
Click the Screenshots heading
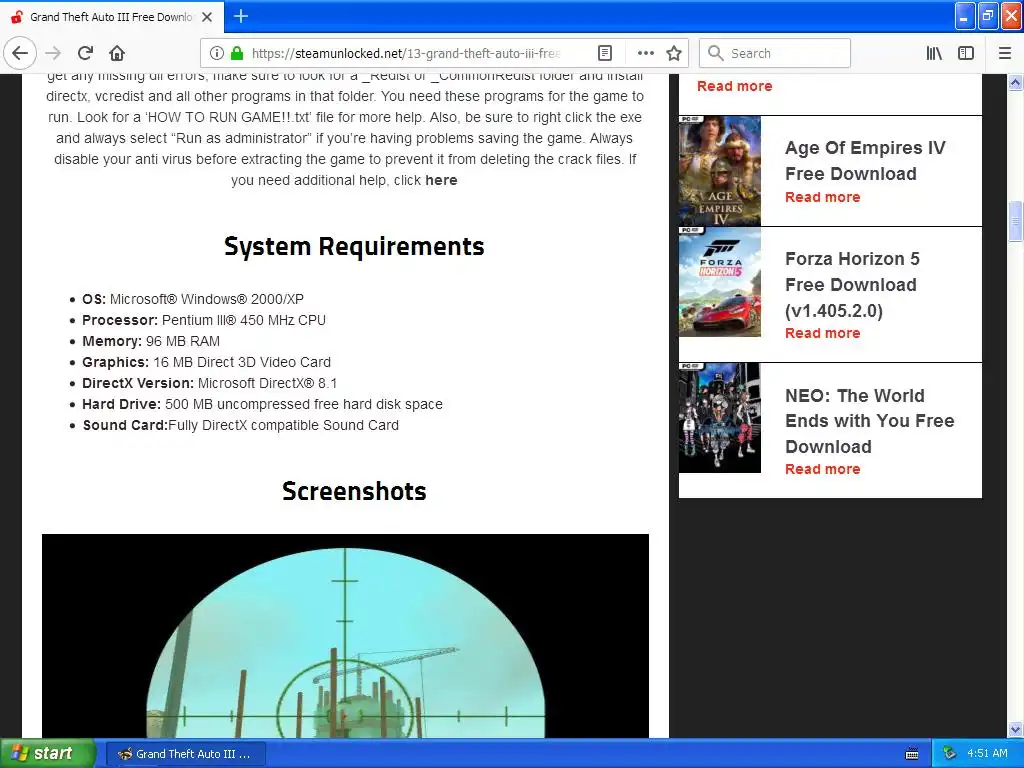pyautogui.click(x=354, y=491)
